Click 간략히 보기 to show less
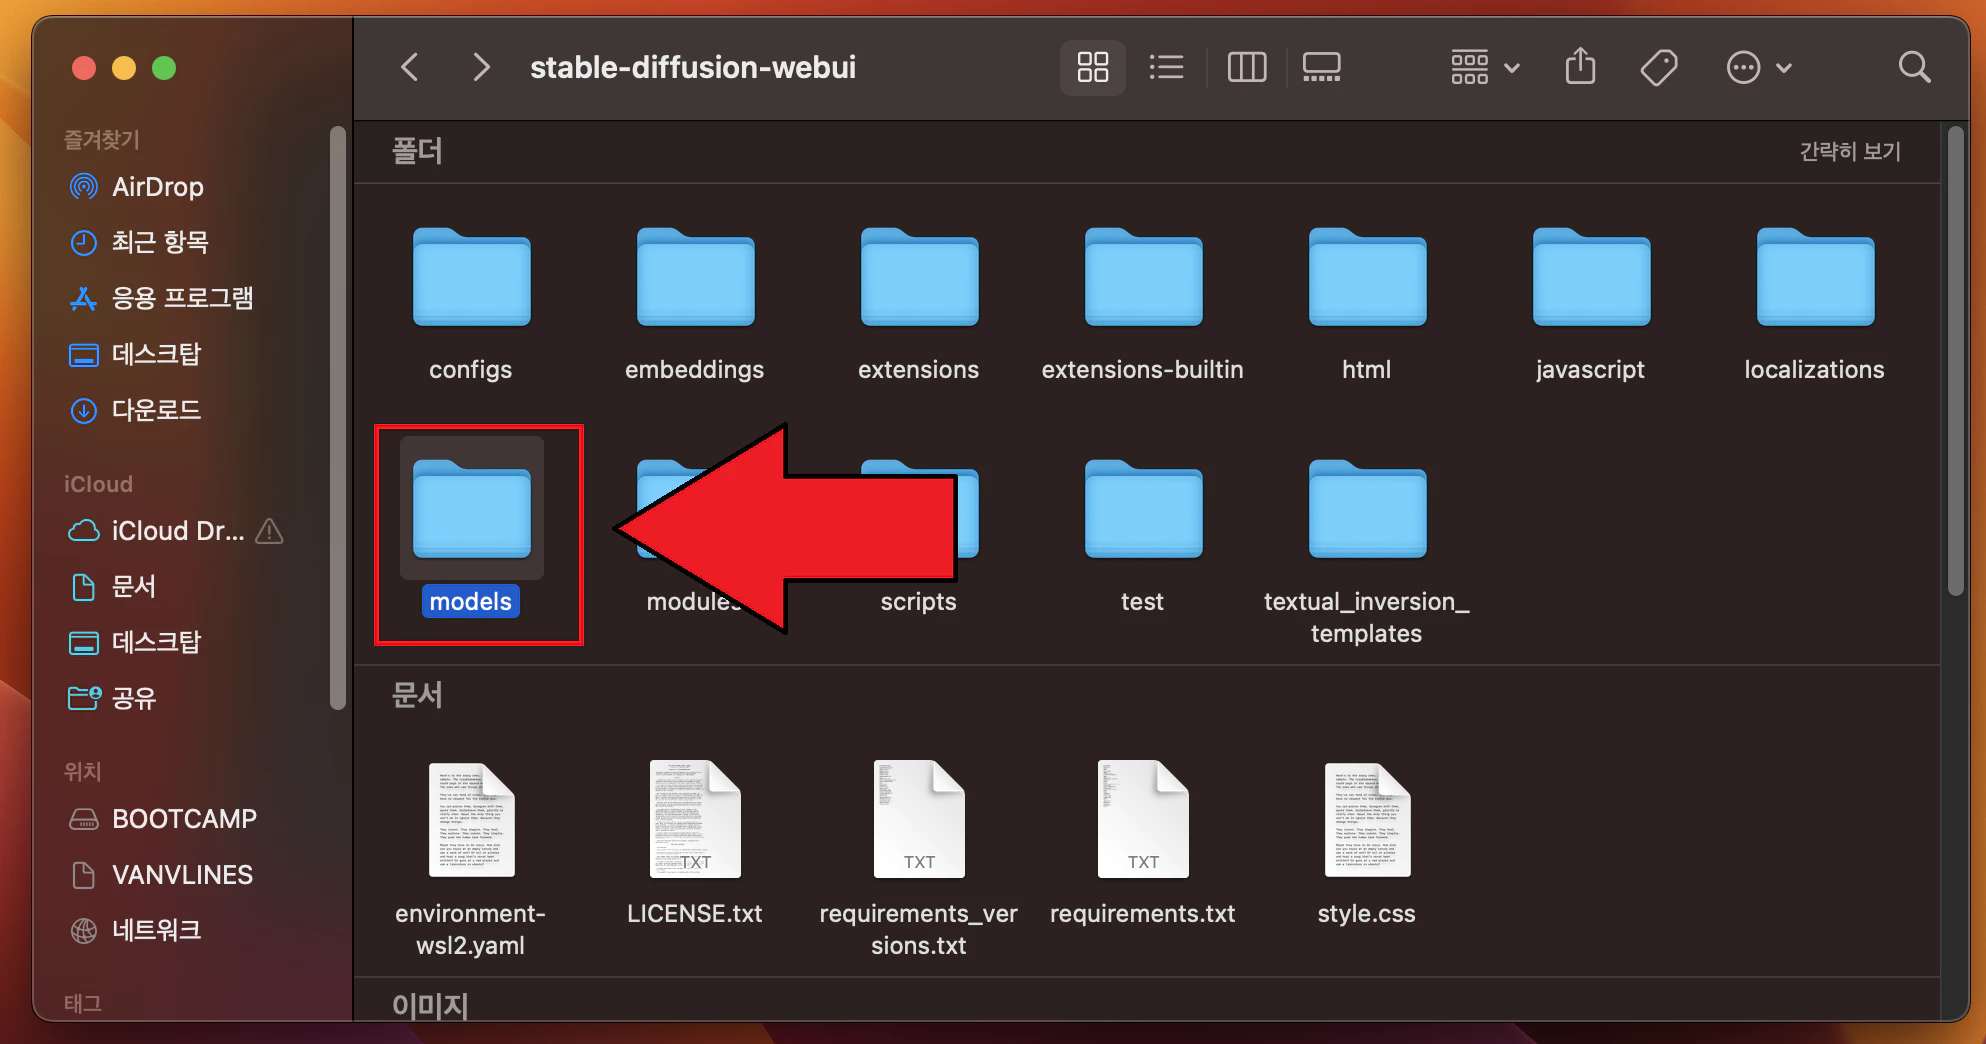The height and width of the screenshot is (1044, 1986). point(1850,151)
